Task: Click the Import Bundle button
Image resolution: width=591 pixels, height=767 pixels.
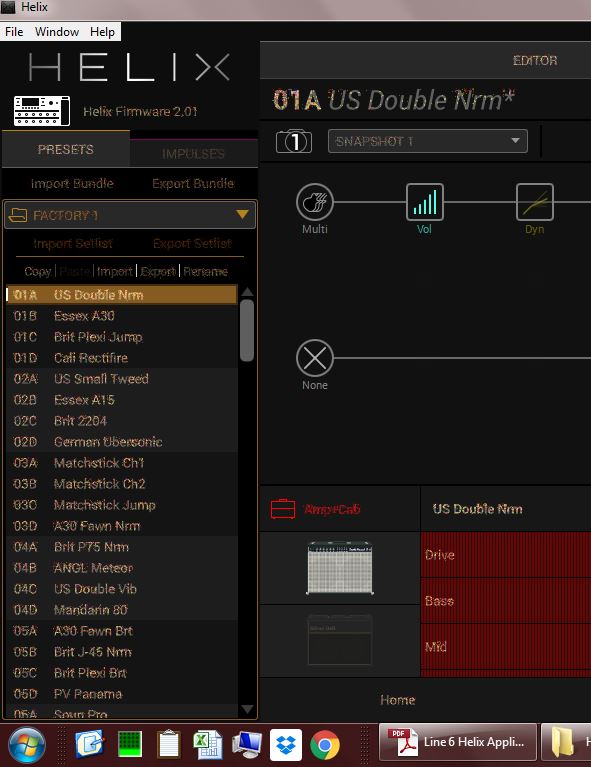Action: [72, 183]
